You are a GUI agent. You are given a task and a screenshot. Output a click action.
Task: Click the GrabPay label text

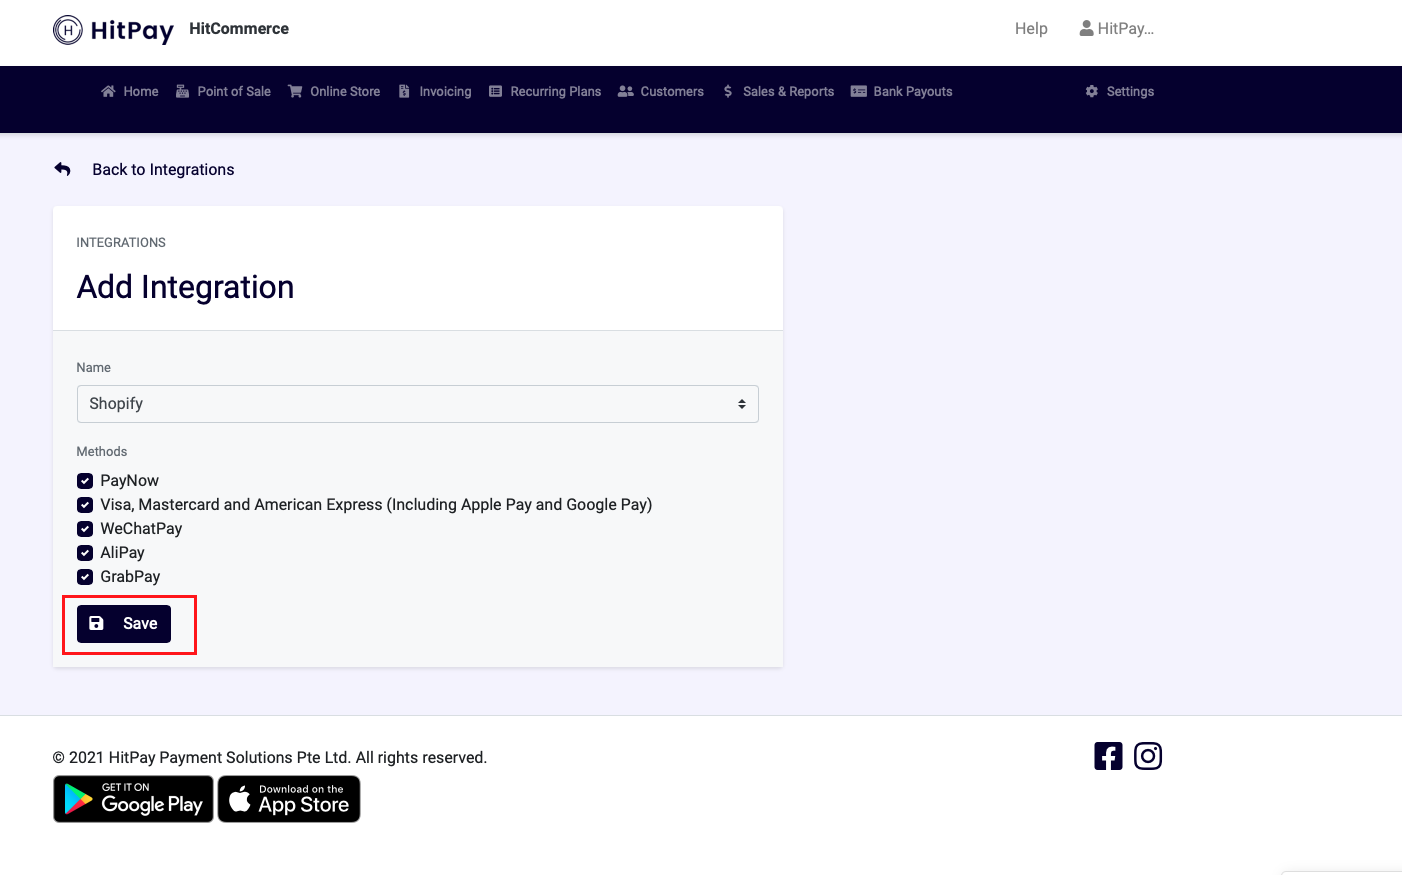[x=130, y=577]
